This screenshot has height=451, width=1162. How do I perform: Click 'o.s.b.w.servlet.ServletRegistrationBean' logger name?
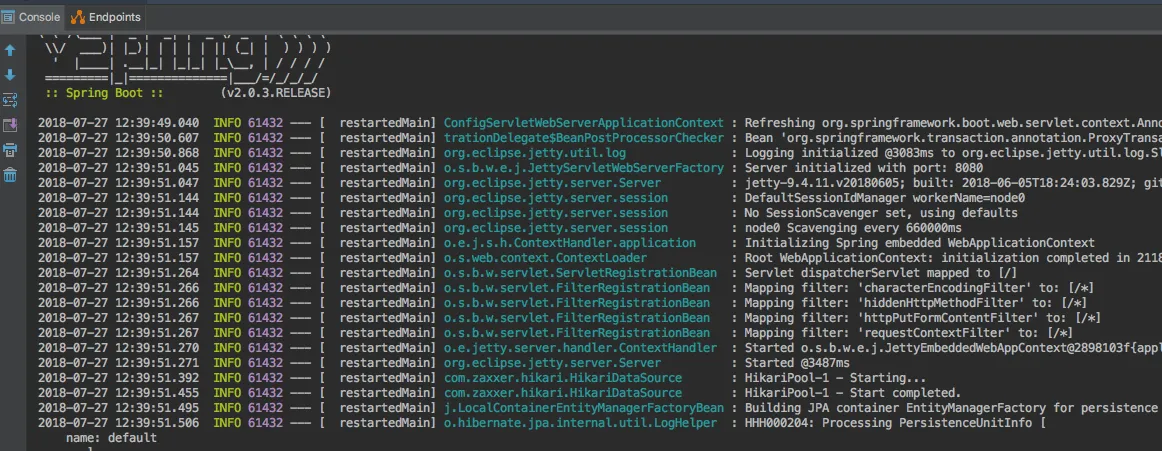580,273
